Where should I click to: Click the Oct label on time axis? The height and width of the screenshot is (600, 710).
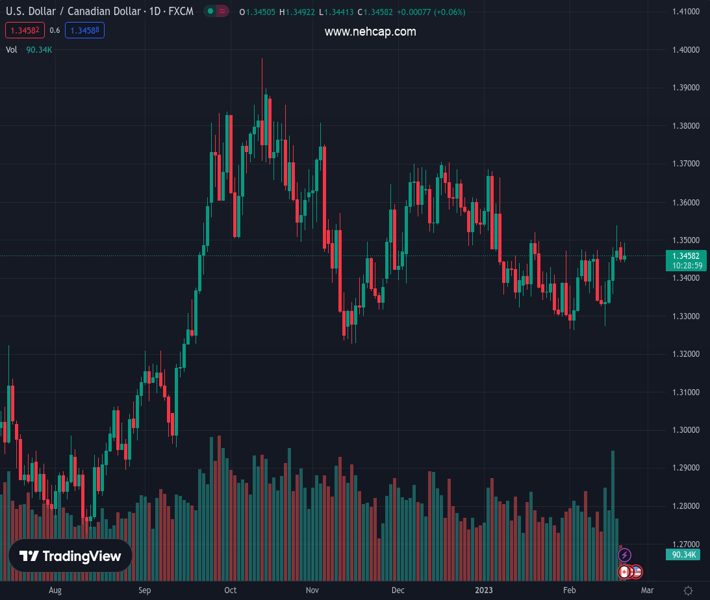click(x=231, y=591)
